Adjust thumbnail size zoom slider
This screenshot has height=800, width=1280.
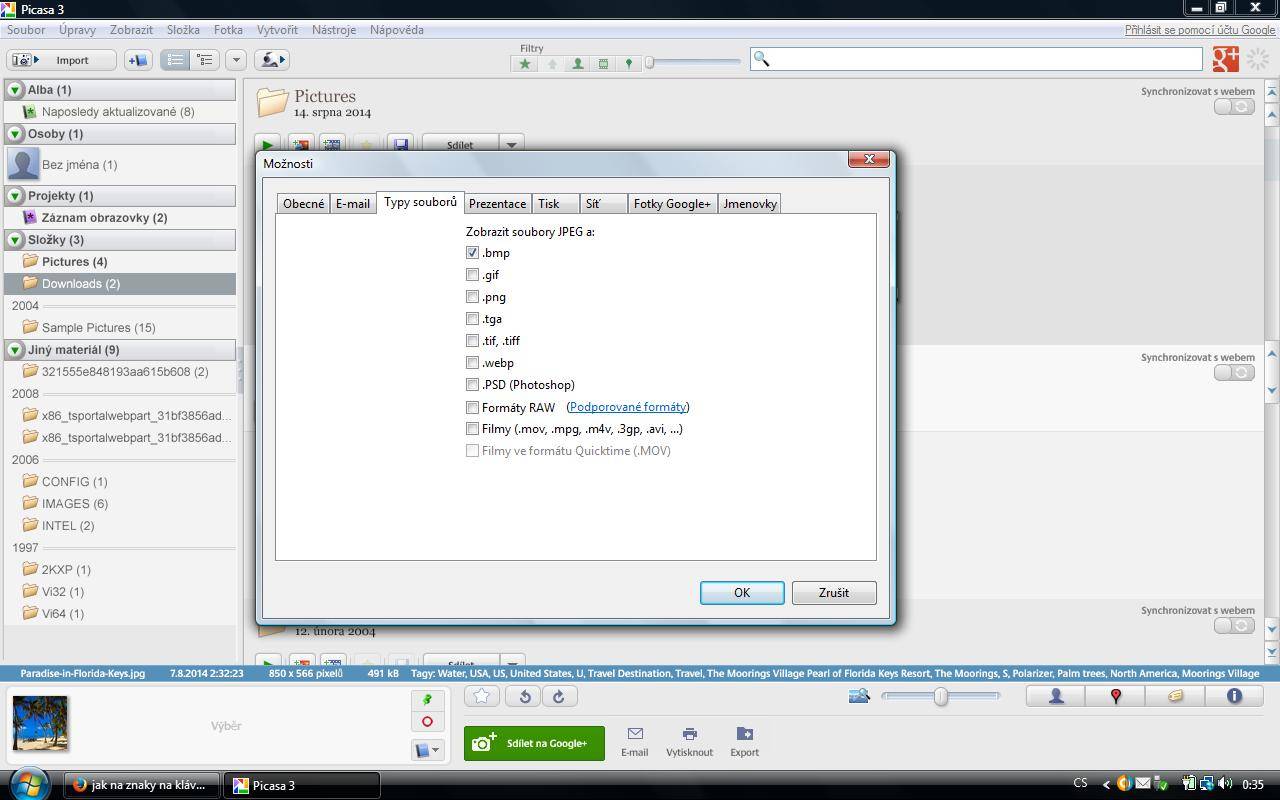point(940,696)
